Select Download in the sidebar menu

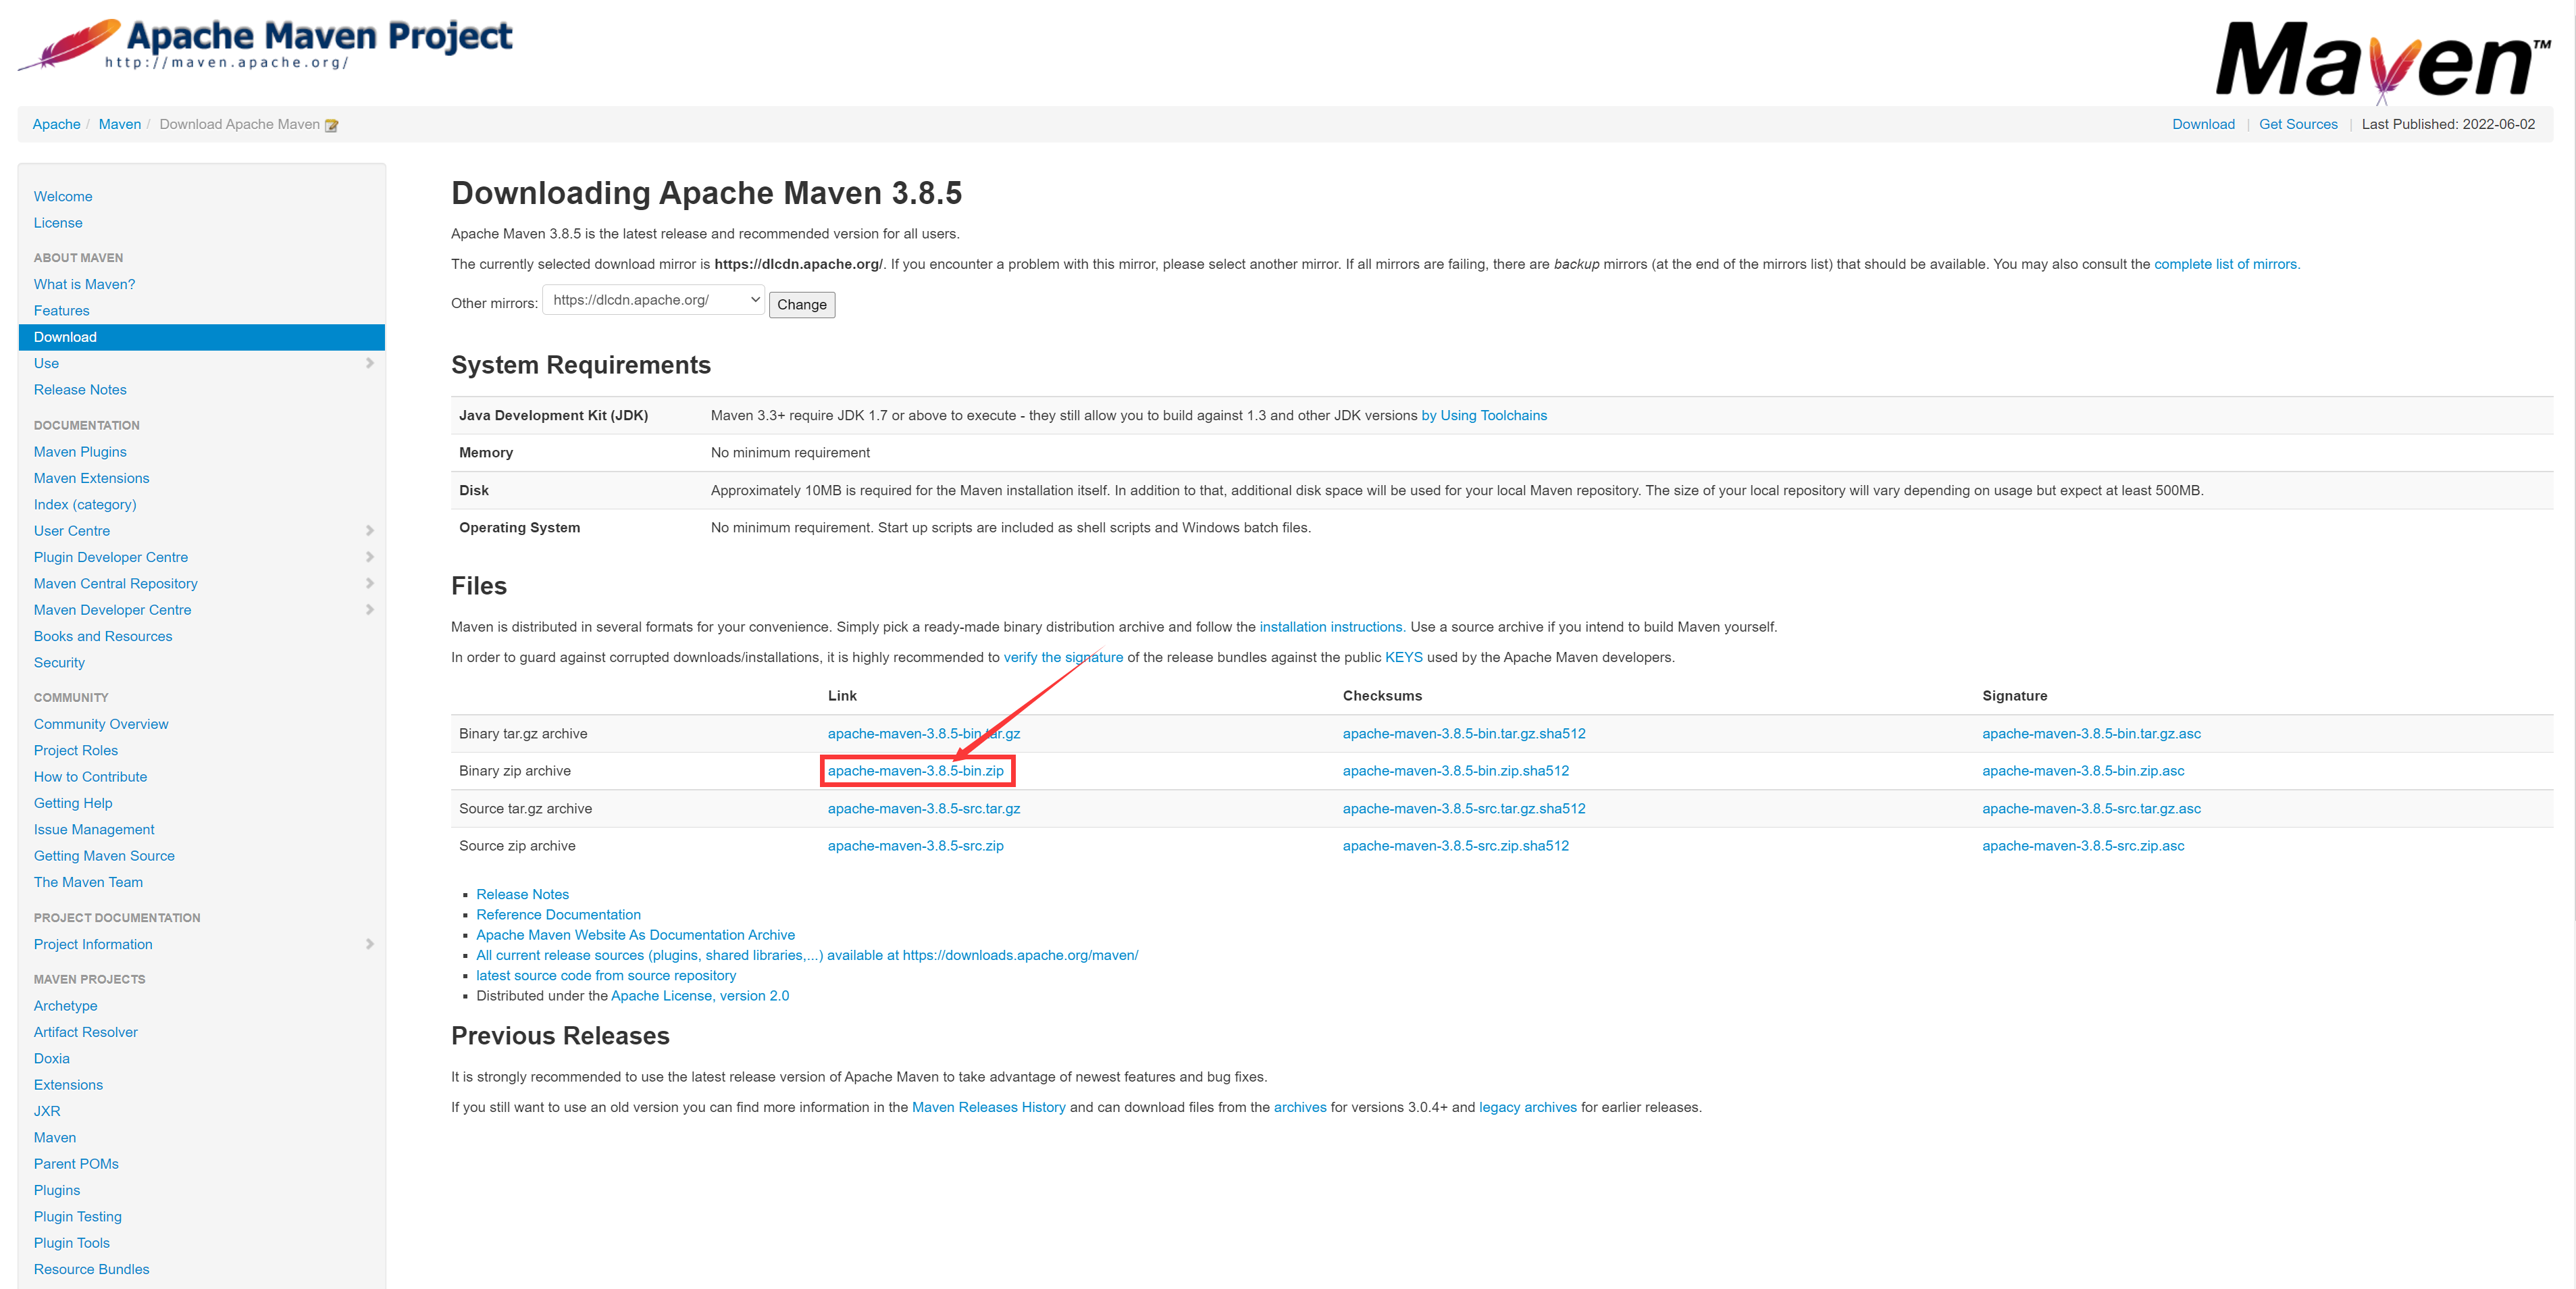pos(66,337)
